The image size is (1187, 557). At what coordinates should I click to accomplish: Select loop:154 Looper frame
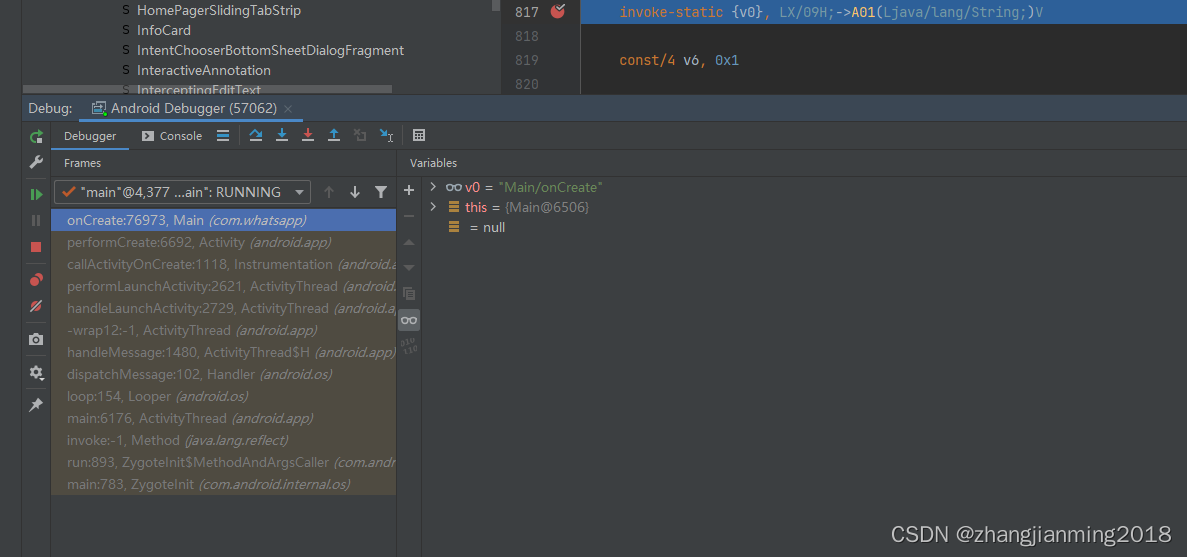(223, 396)
